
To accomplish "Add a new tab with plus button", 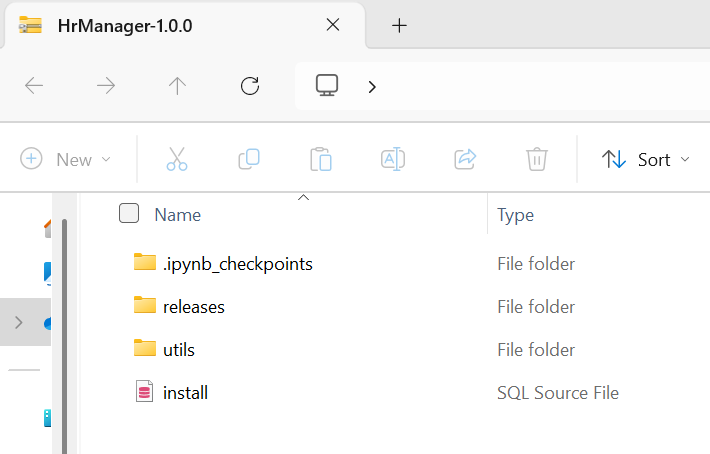I will [399, 25].
